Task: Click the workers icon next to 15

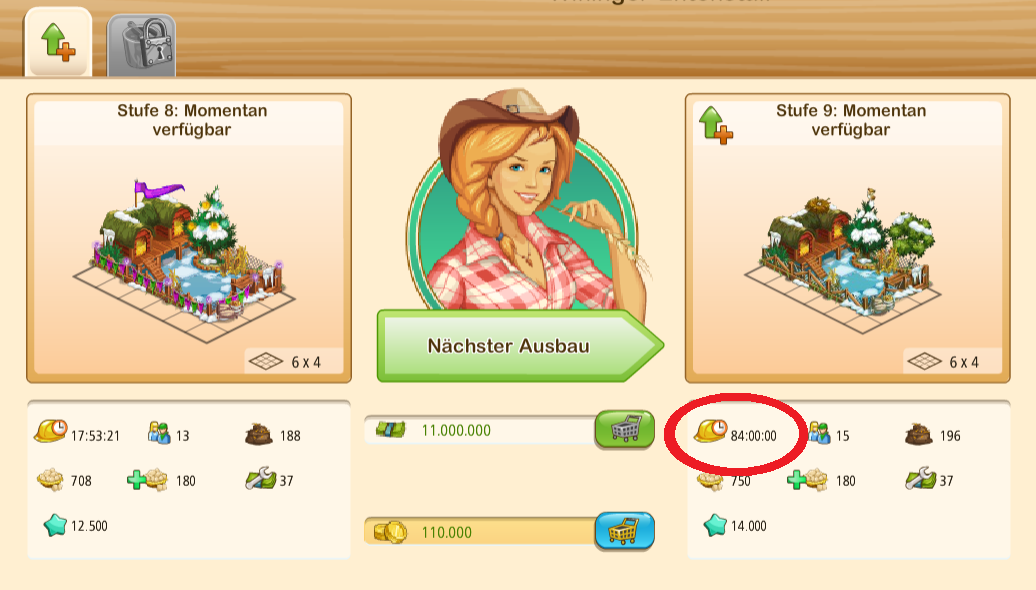Action: (x=819, y=433)
